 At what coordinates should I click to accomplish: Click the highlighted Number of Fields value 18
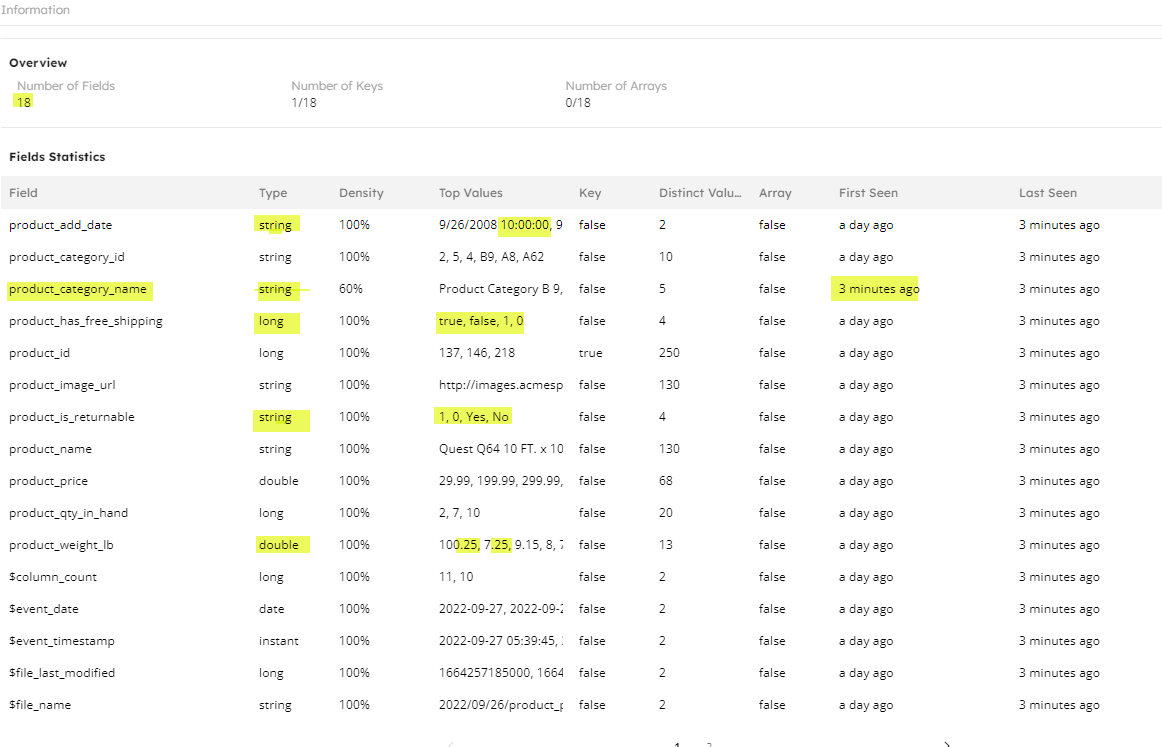point(23,101)
